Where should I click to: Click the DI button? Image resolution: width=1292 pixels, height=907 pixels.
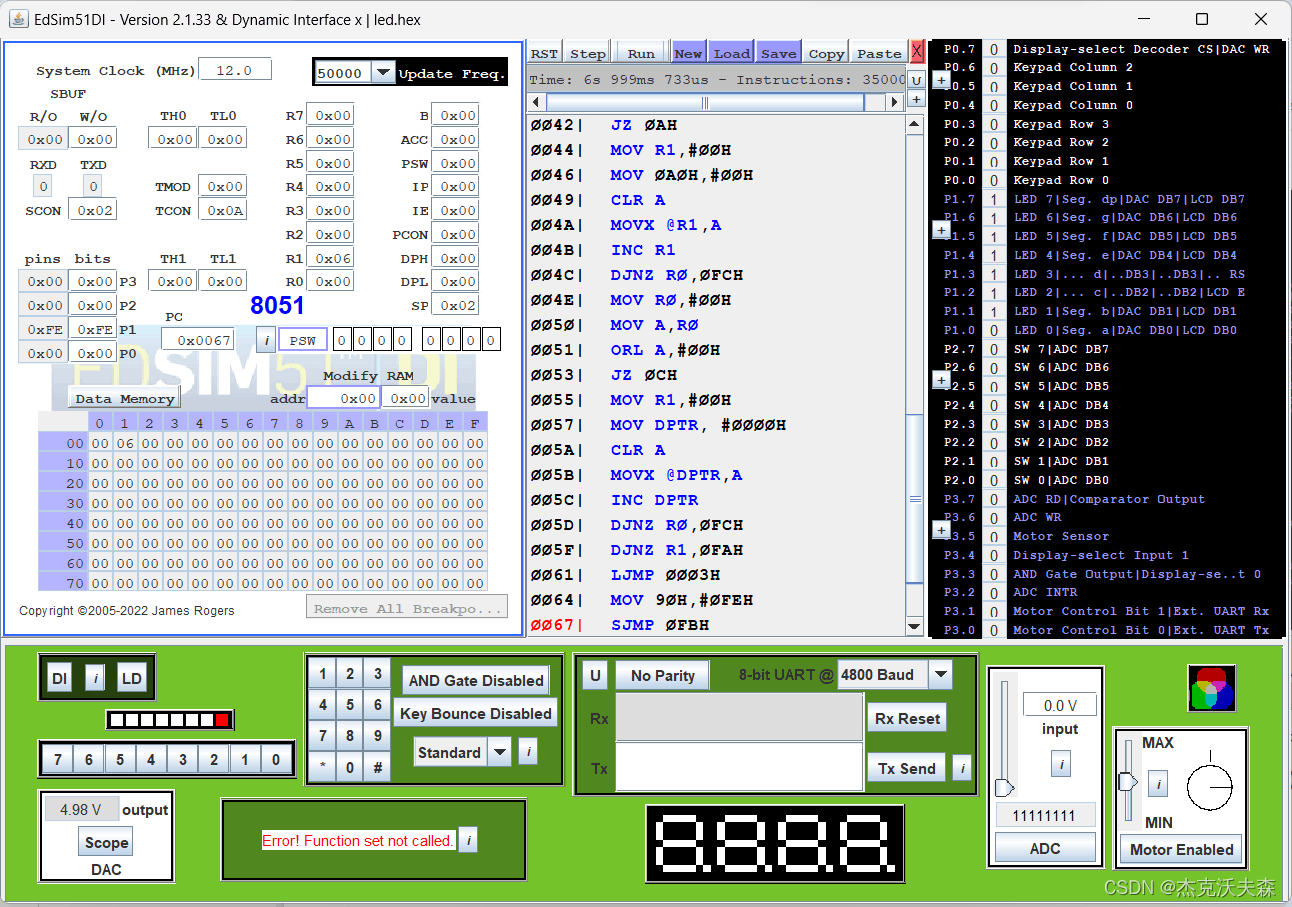60,679
